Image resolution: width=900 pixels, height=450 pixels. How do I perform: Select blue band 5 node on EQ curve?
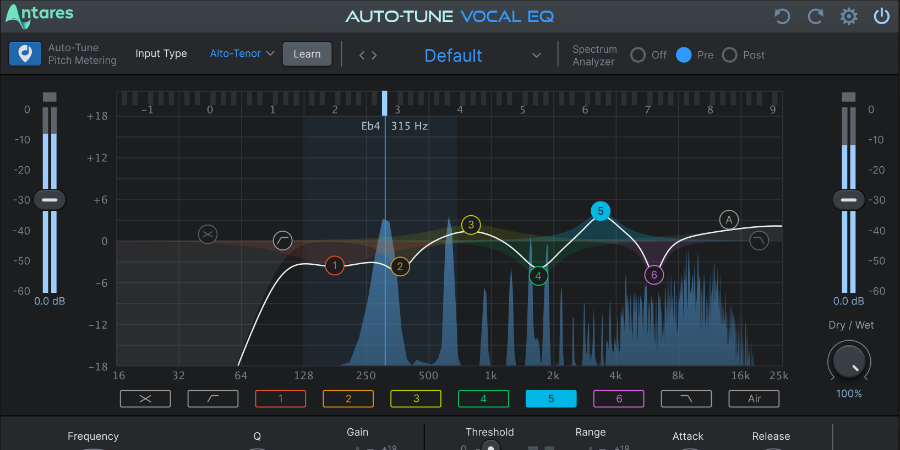pos(600,211)
